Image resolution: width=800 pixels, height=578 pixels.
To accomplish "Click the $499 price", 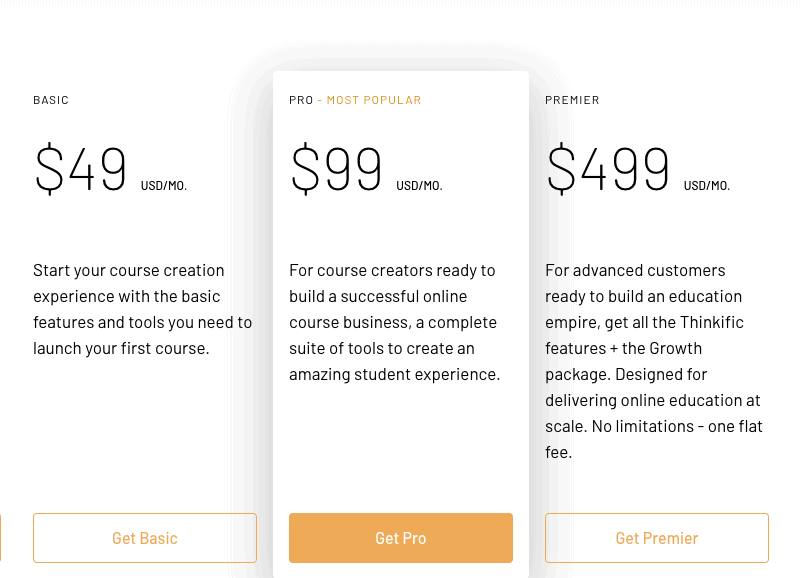I will click(x=608, y=169).
